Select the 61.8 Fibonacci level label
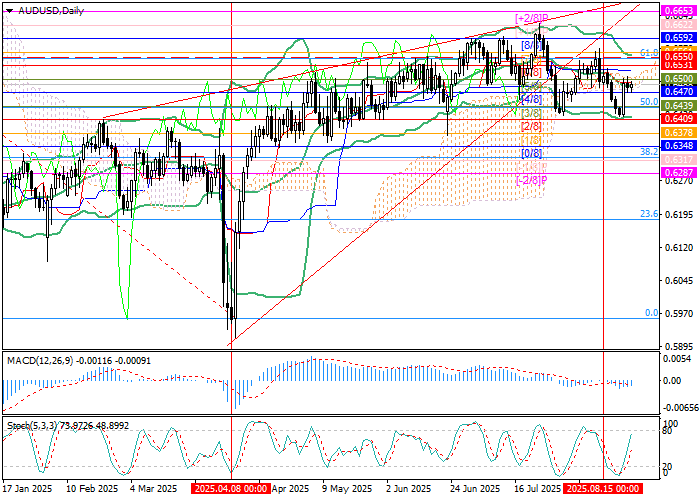This screenshot has height=500, width=700. [649, 53]
